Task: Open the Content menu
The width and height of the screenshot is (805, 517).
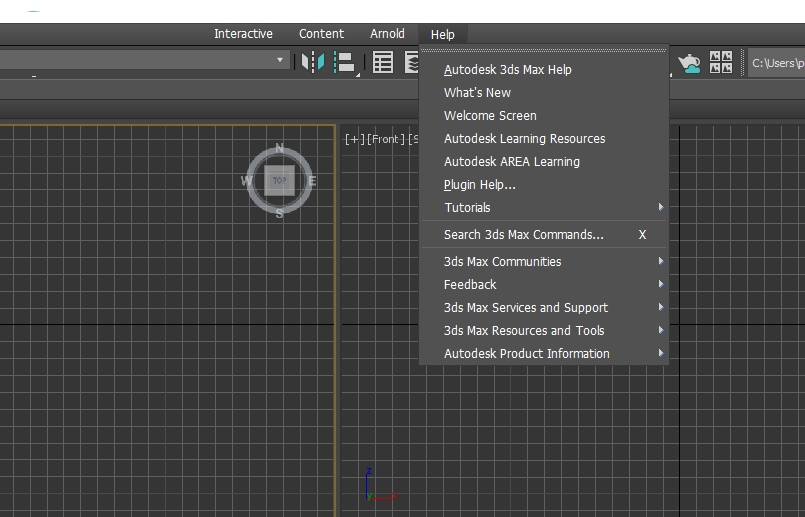Action: [321, 34]
